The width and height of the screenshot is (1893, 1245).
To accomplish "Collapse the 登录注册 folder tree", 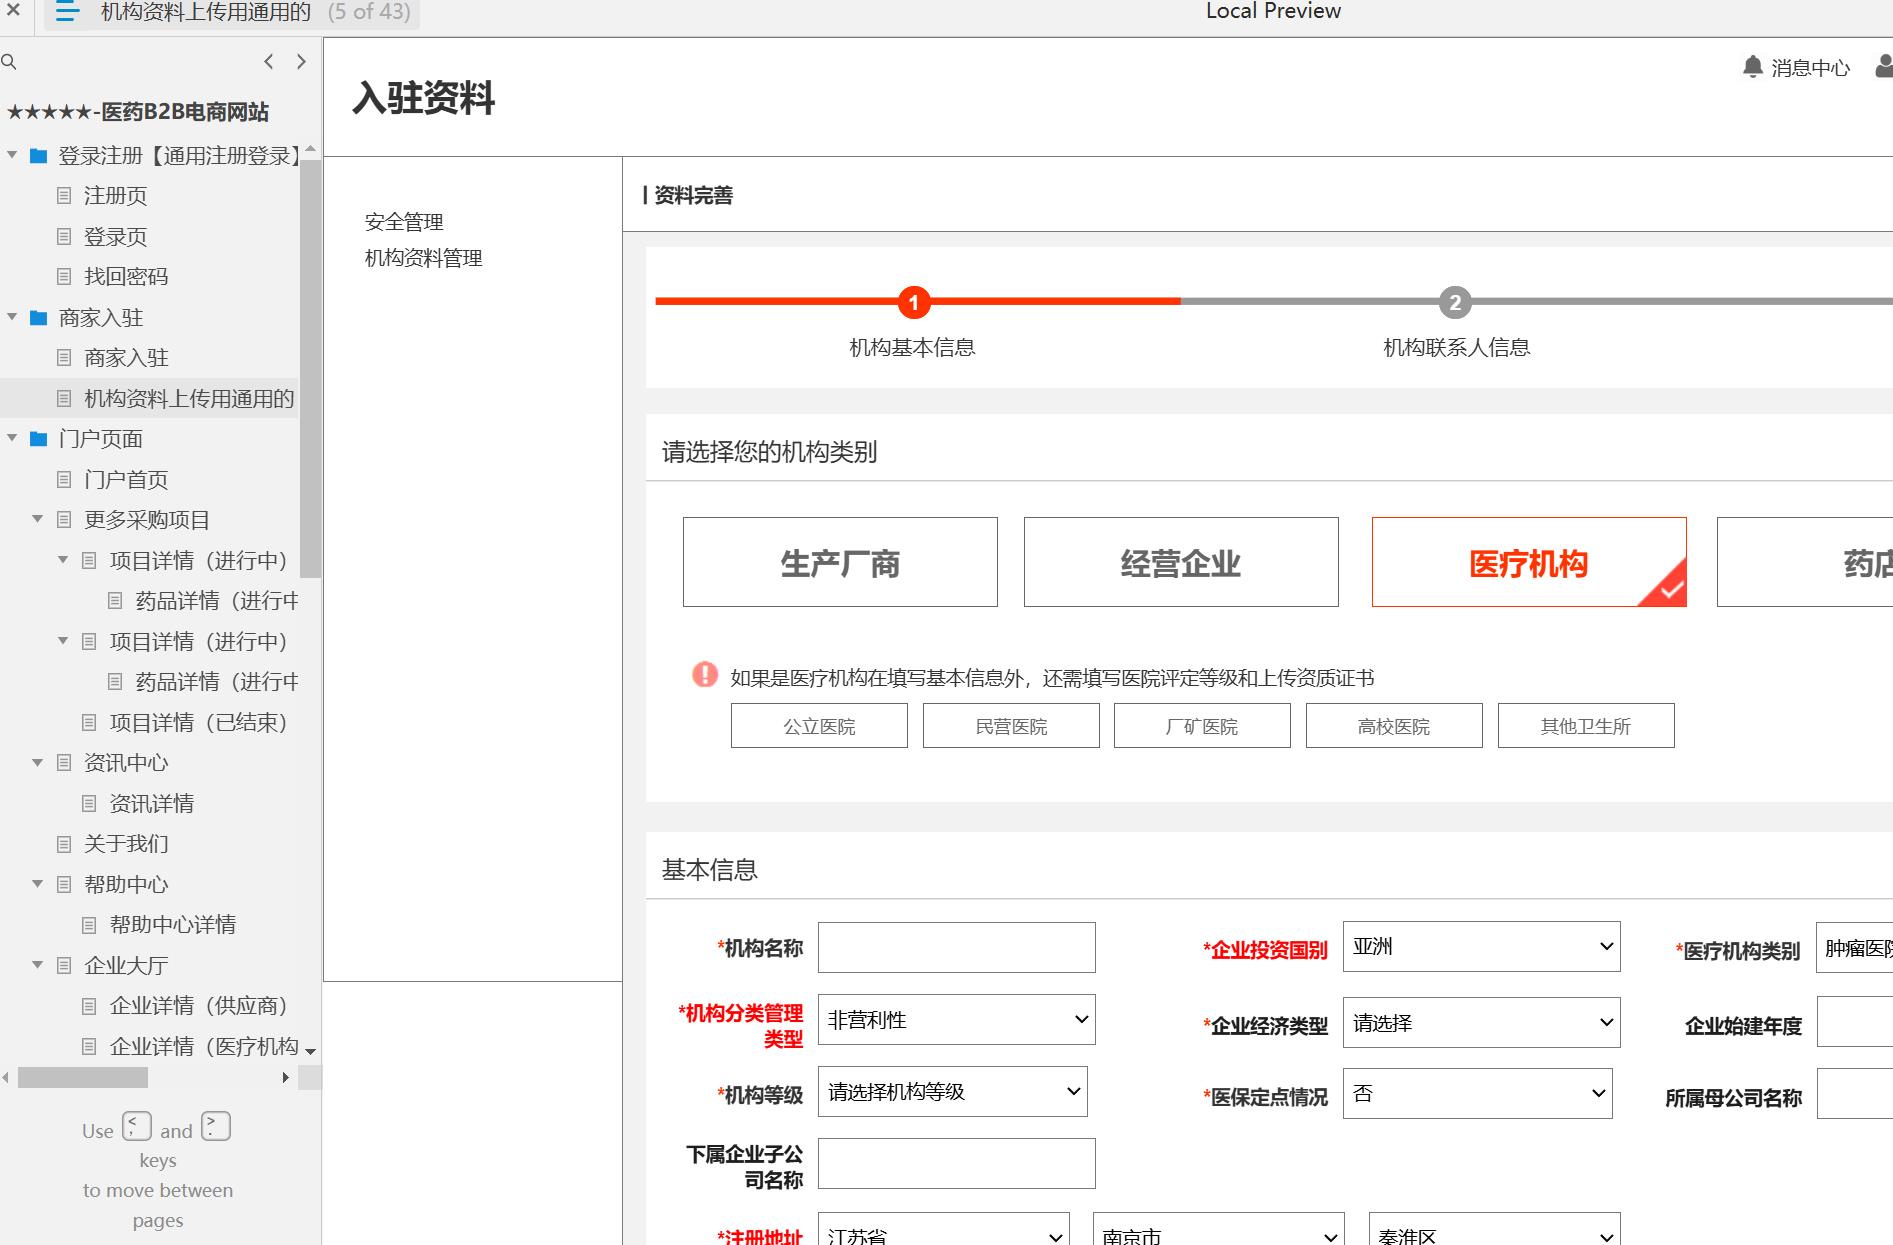I will point(12,155).
